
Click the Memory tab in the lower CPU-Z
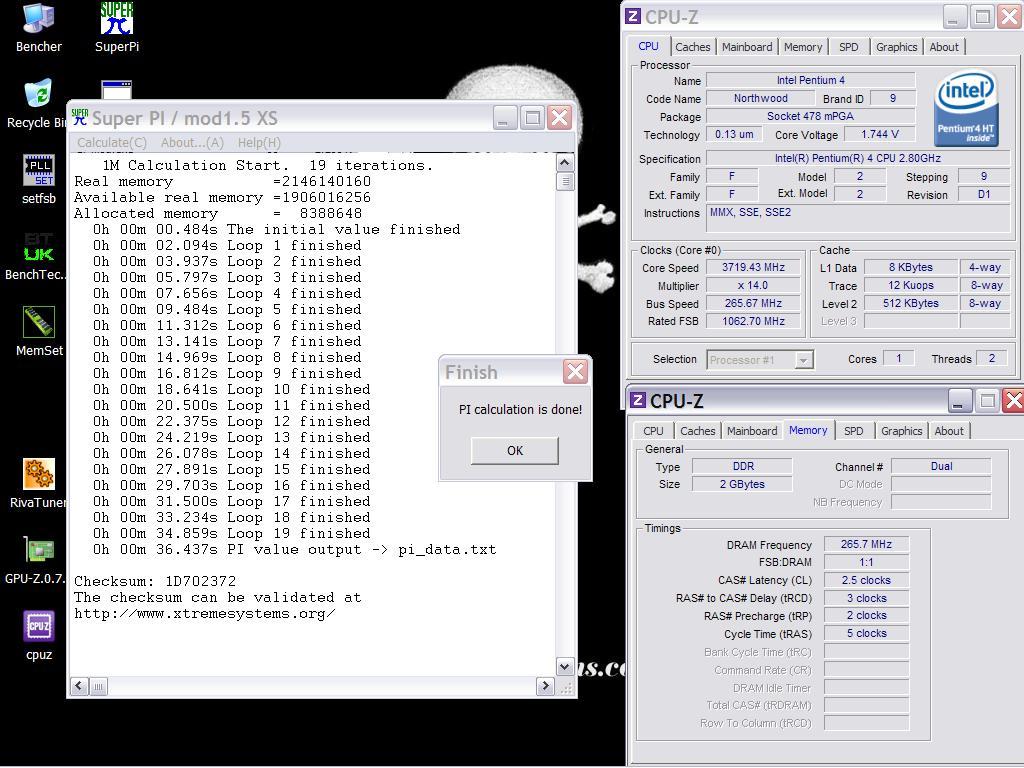point(808,430)
